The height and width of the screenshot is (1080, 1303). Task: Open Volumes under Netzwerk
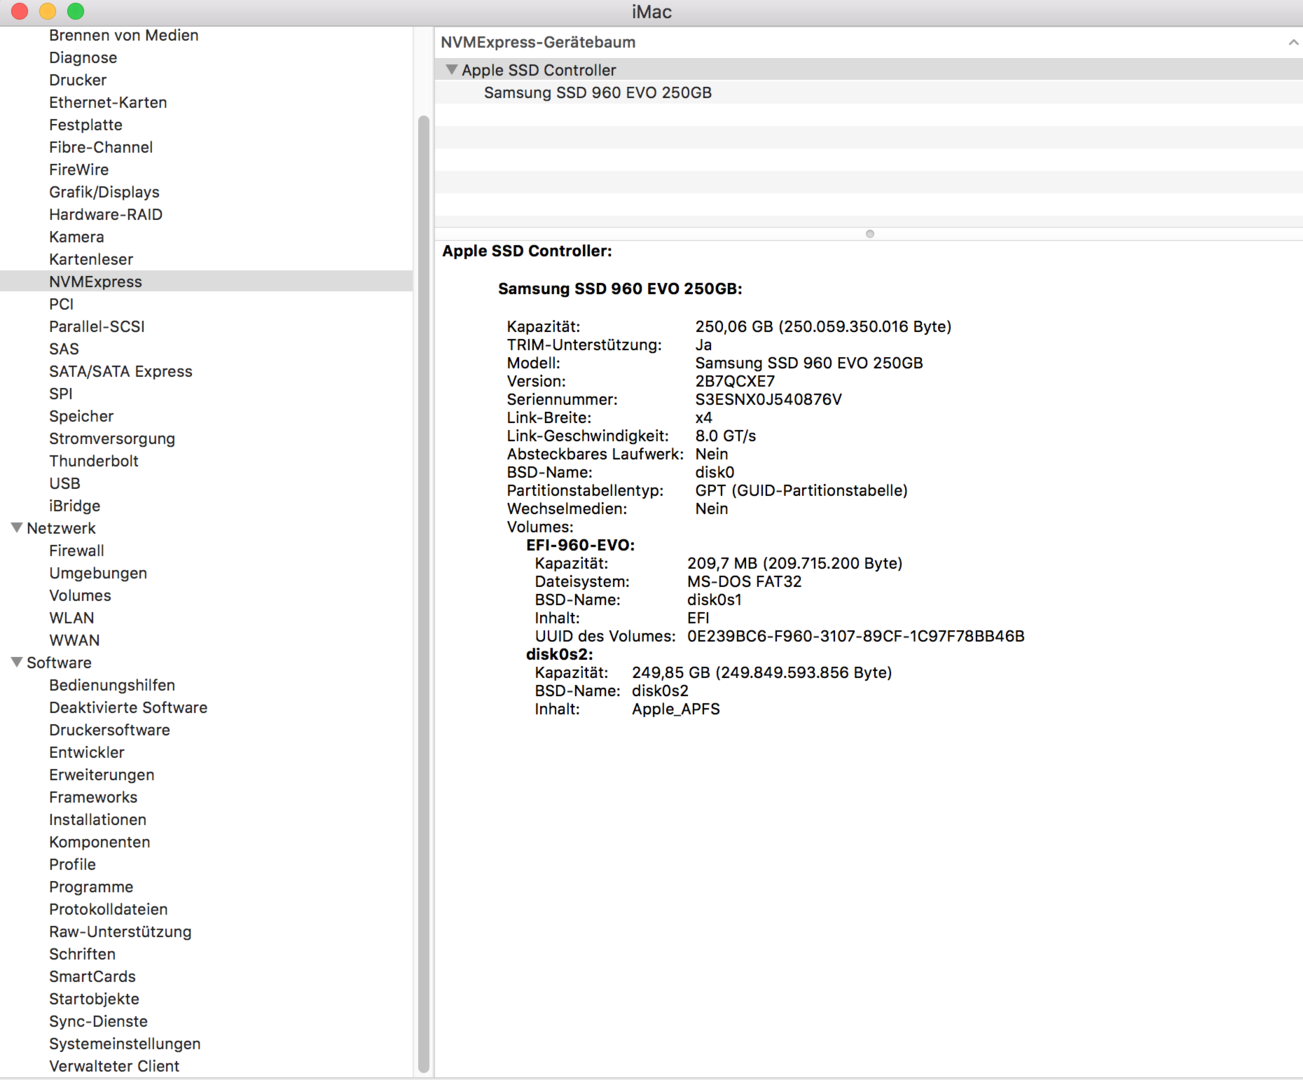tap(80, 595)
